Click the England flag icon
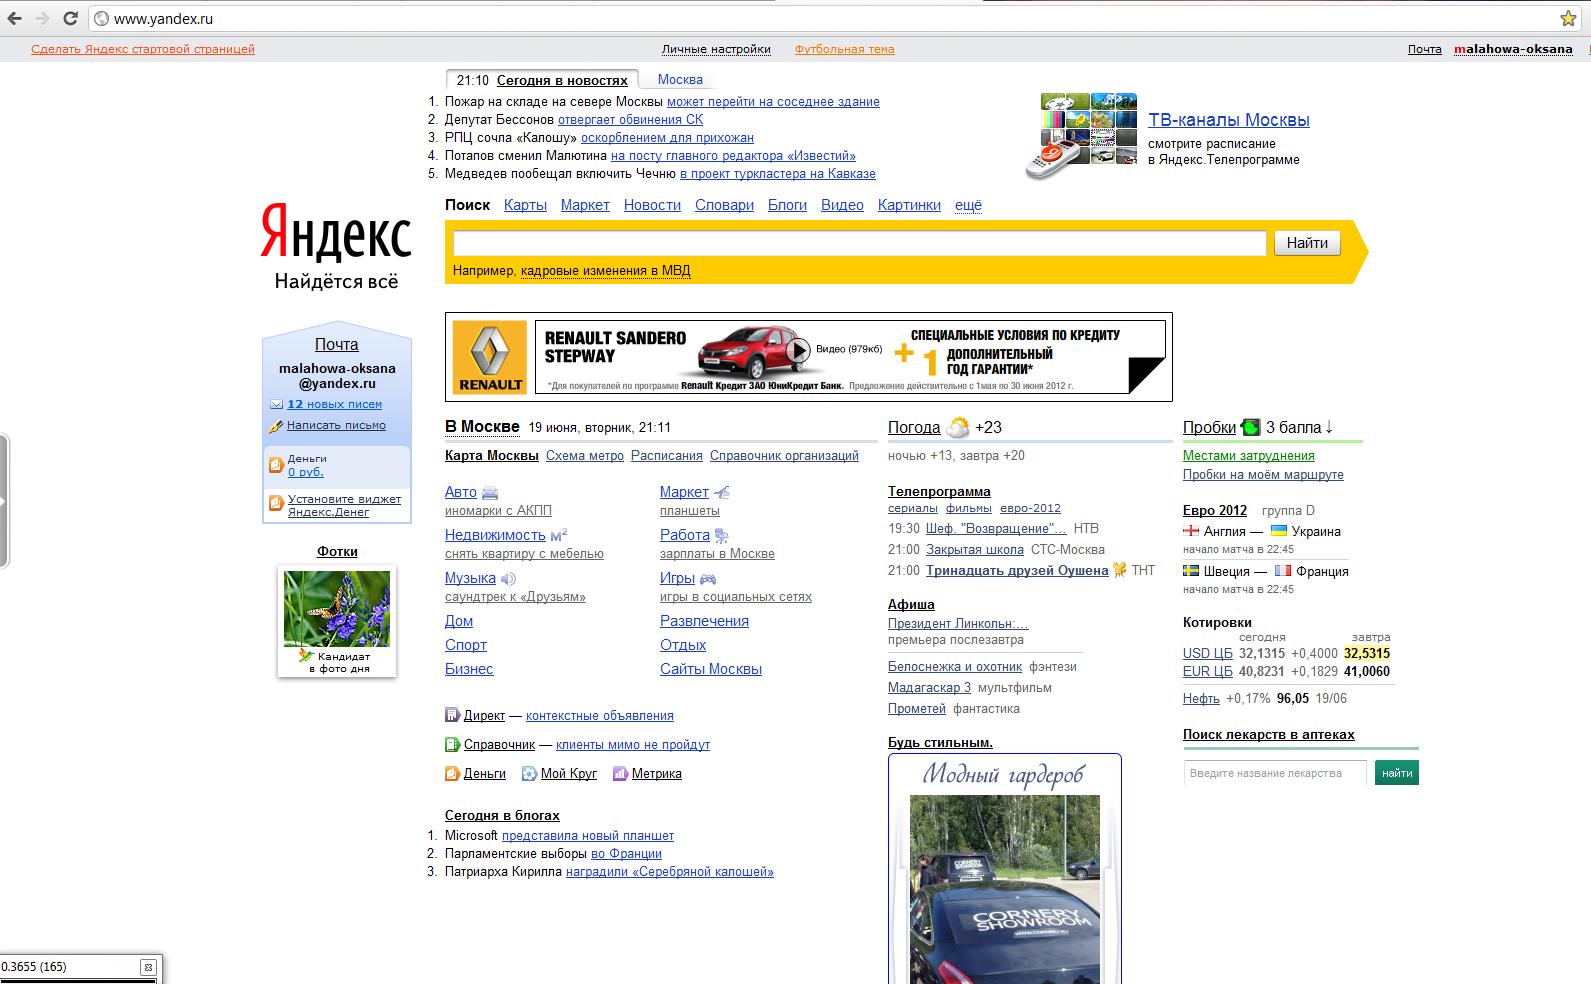The width and height of the screenshot is (1591, 984). [1191, 531]
